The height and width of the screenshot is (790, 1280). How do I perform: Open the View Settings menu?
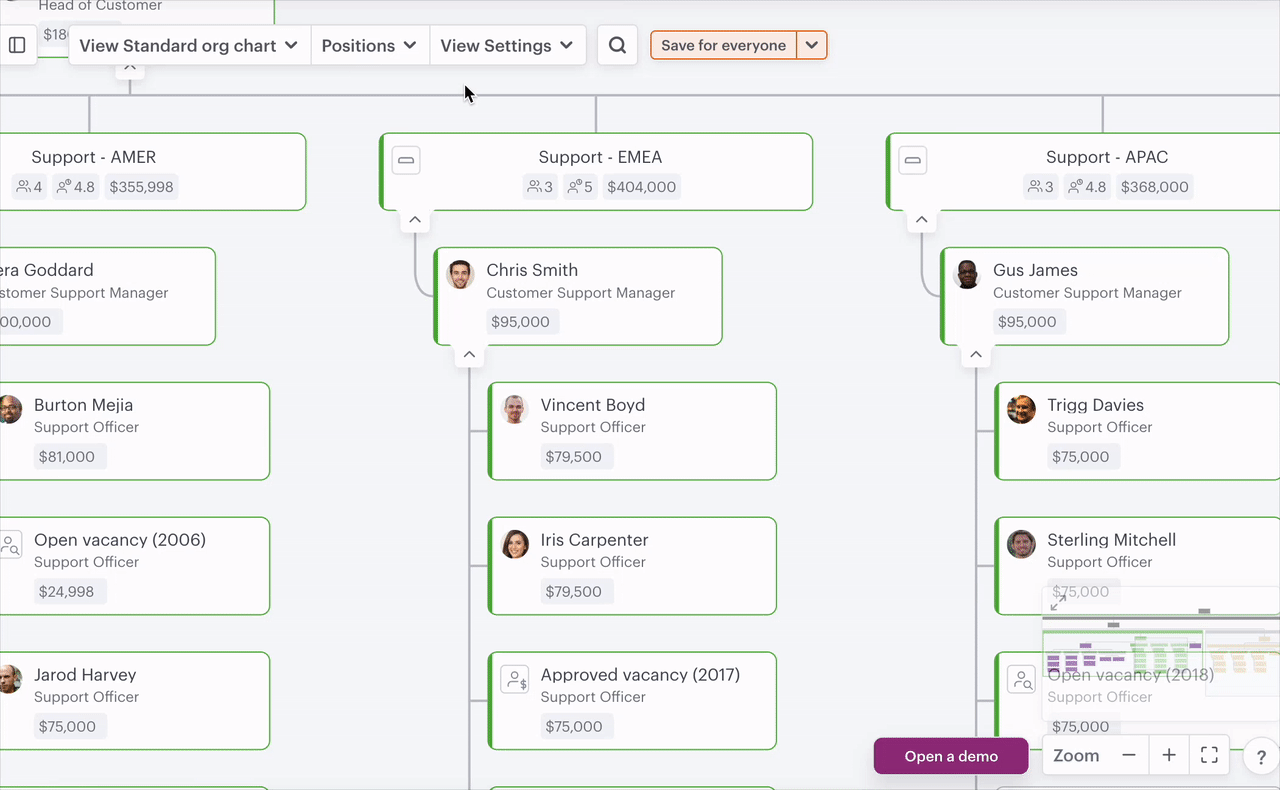507,46
